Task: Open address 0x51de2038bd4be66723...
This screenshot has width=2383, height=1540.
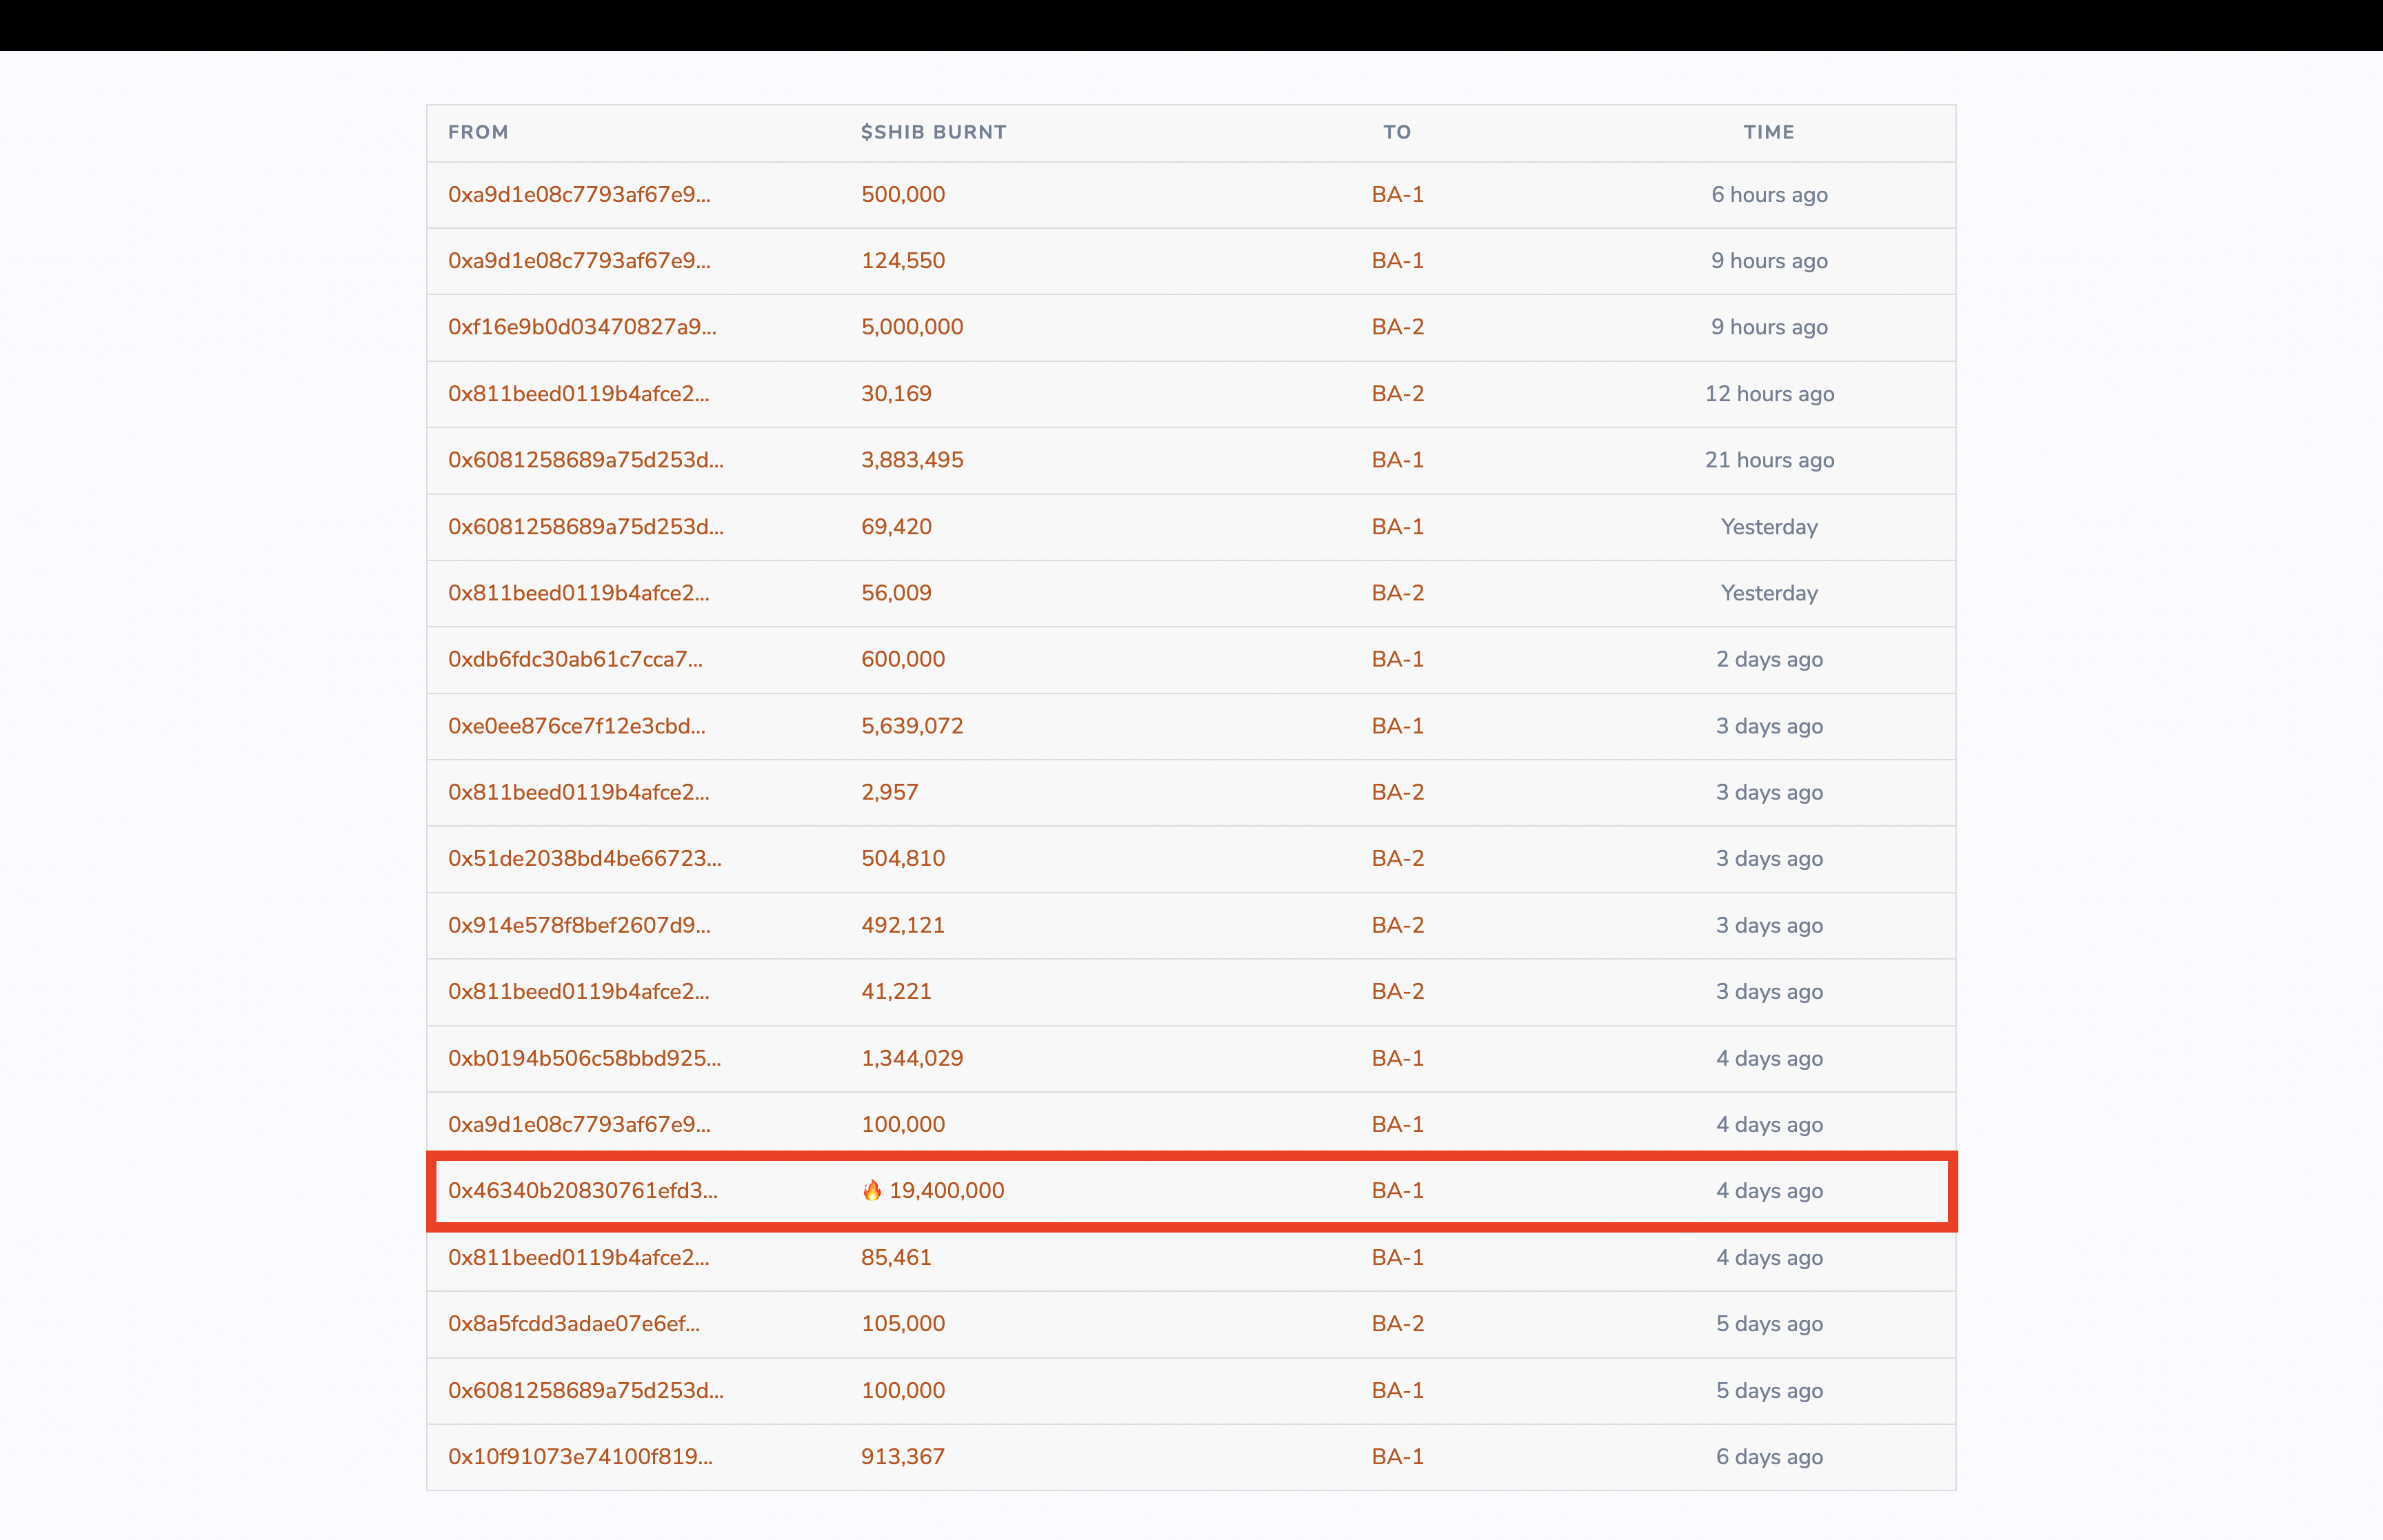Action: (584, 858)
